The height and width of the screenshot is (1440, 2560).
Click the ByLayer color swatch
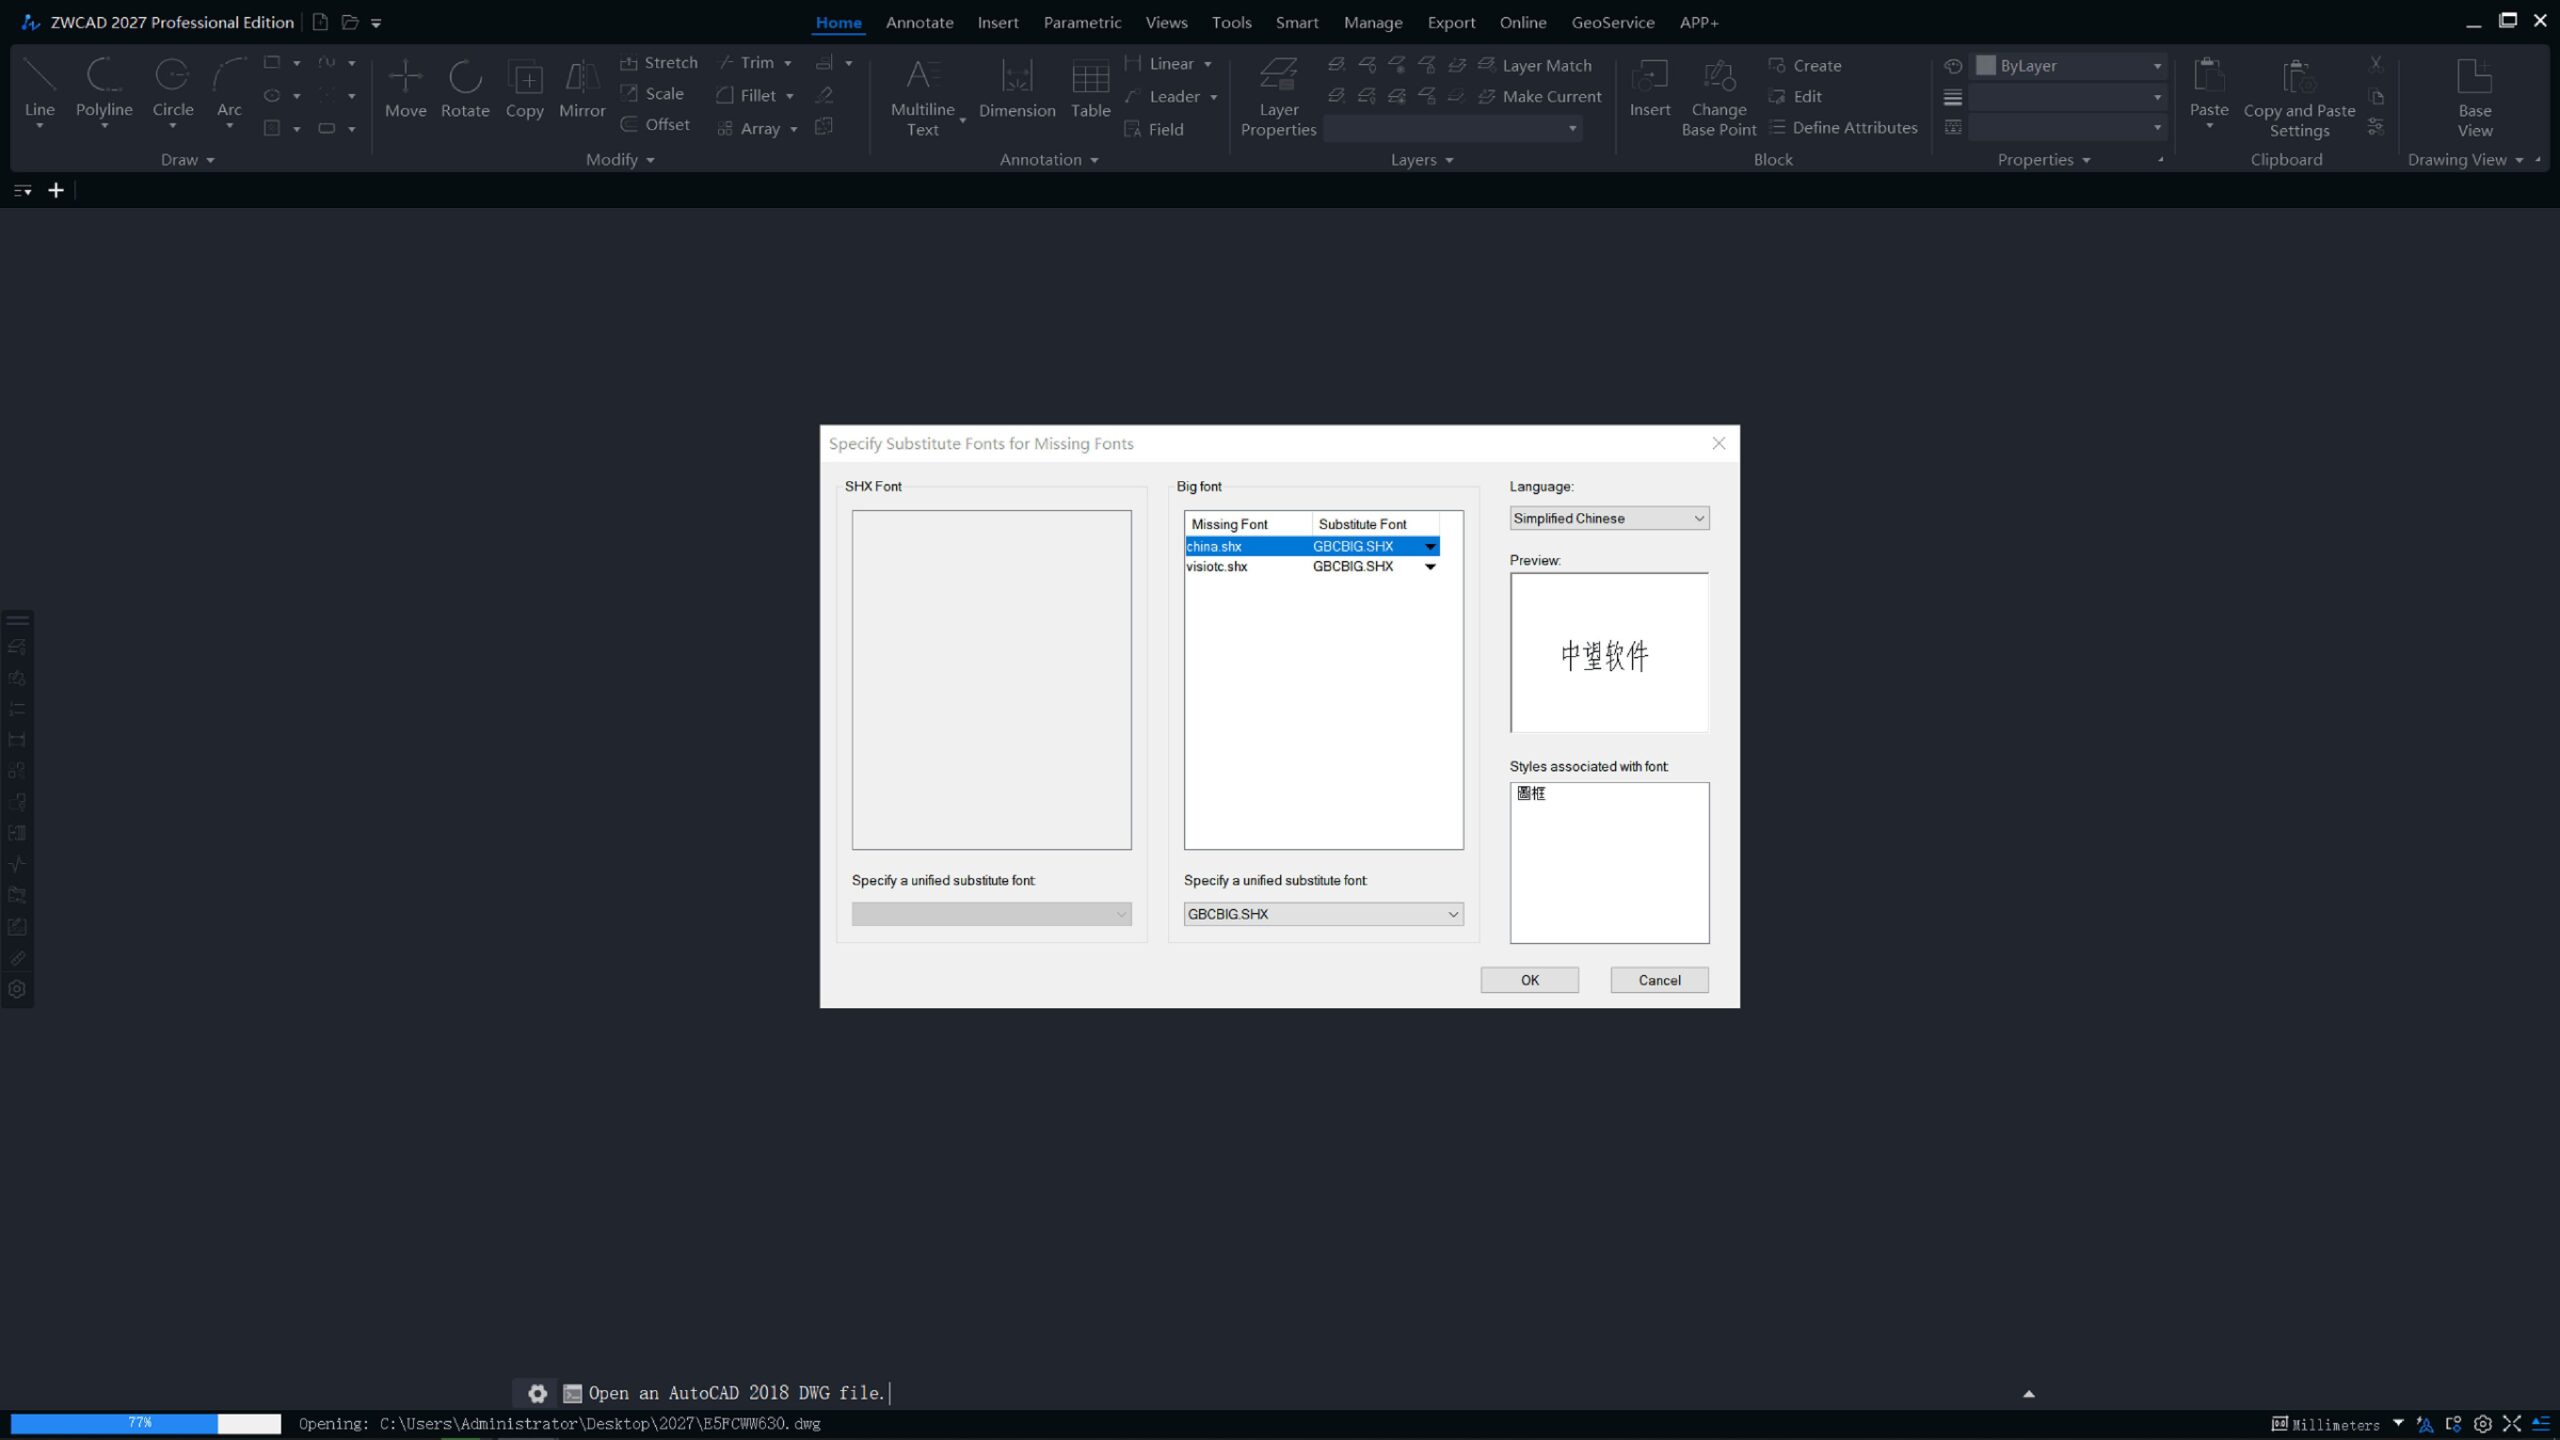pos(1986,66)
